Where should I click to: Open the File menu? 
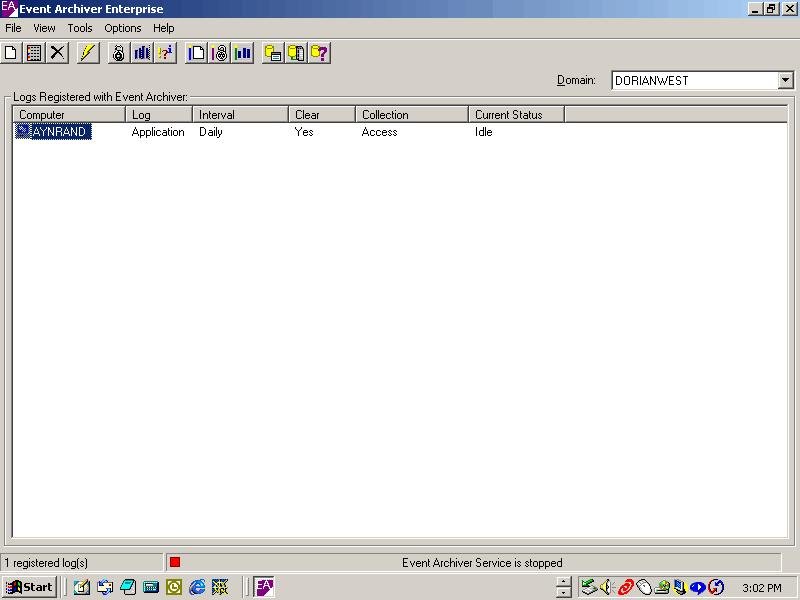pos(13,28)
